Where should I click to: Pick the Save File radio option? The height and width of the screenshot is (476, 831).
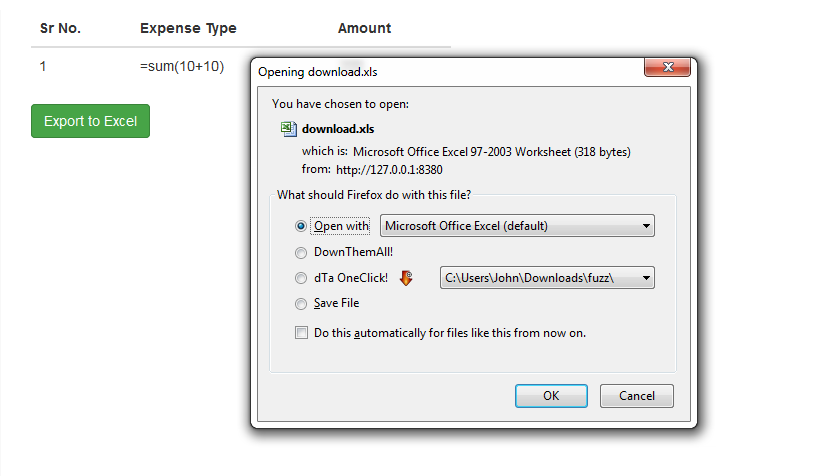(x=301, y=304)
